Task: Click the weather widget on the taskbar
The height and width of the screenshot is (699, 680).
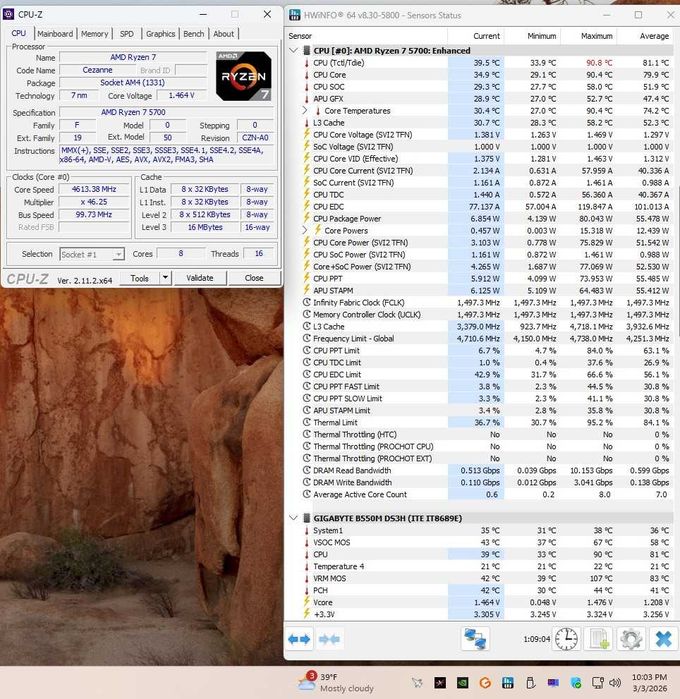Action: [x=336, y=682]
